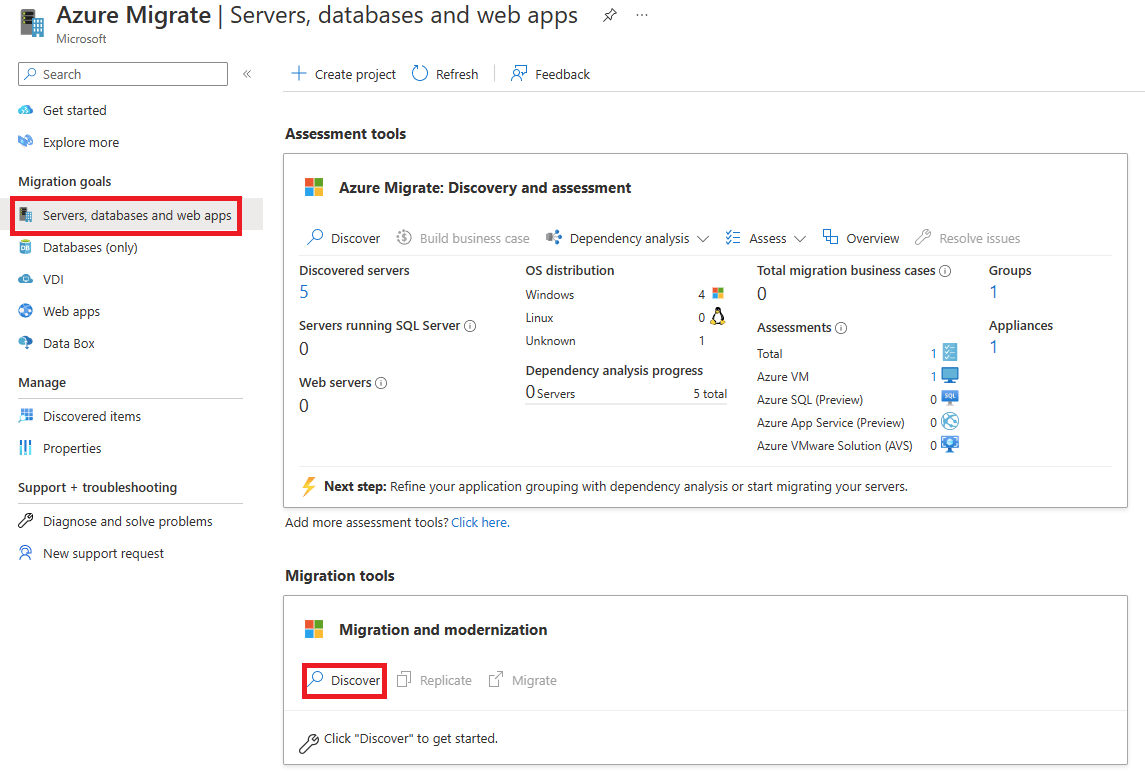This screenshot has width=1145, height=771.
Task: Click Migrate in Migration tools
Action: click(522, 680)
